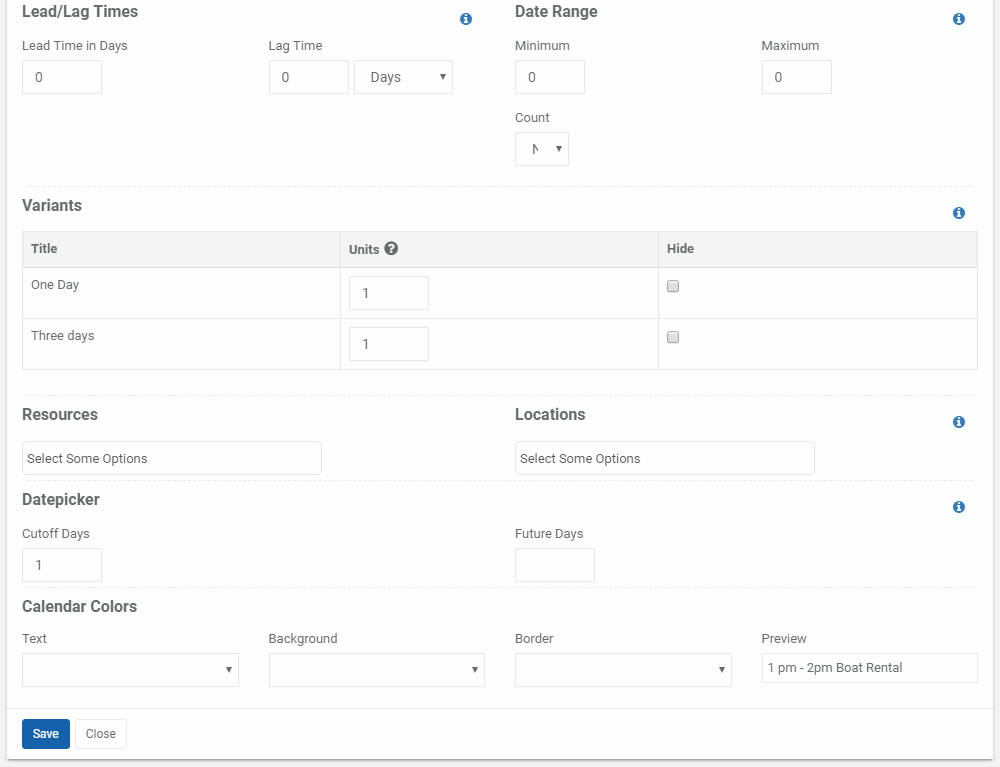Click the Calendar Colors heading
The image size is (1000, 767).
click(x=80, y=606)
